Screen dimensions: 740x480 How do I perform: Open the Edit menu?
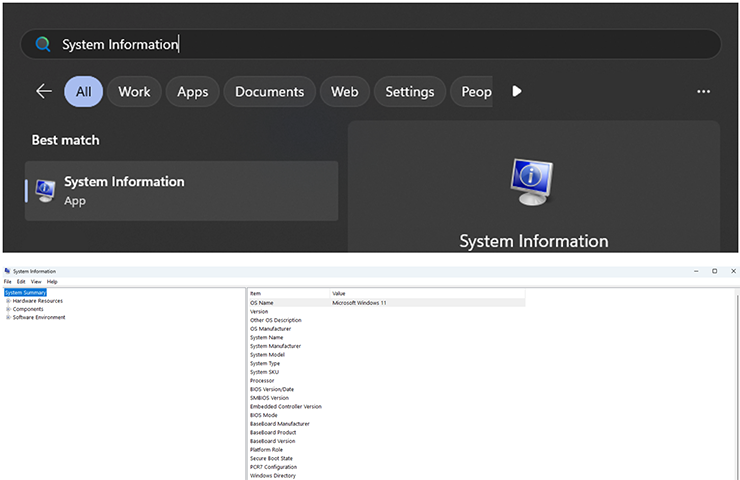pyautogui.click(x=21, y=281)
